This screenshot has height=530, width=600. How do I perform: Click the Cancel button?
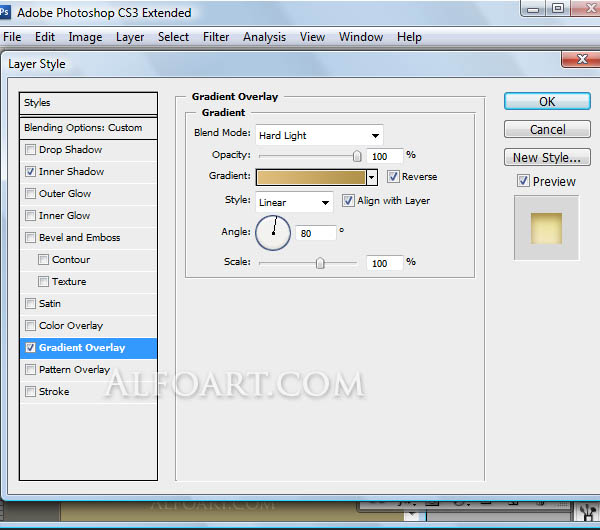pyautogui.click(x=547, y=129)
